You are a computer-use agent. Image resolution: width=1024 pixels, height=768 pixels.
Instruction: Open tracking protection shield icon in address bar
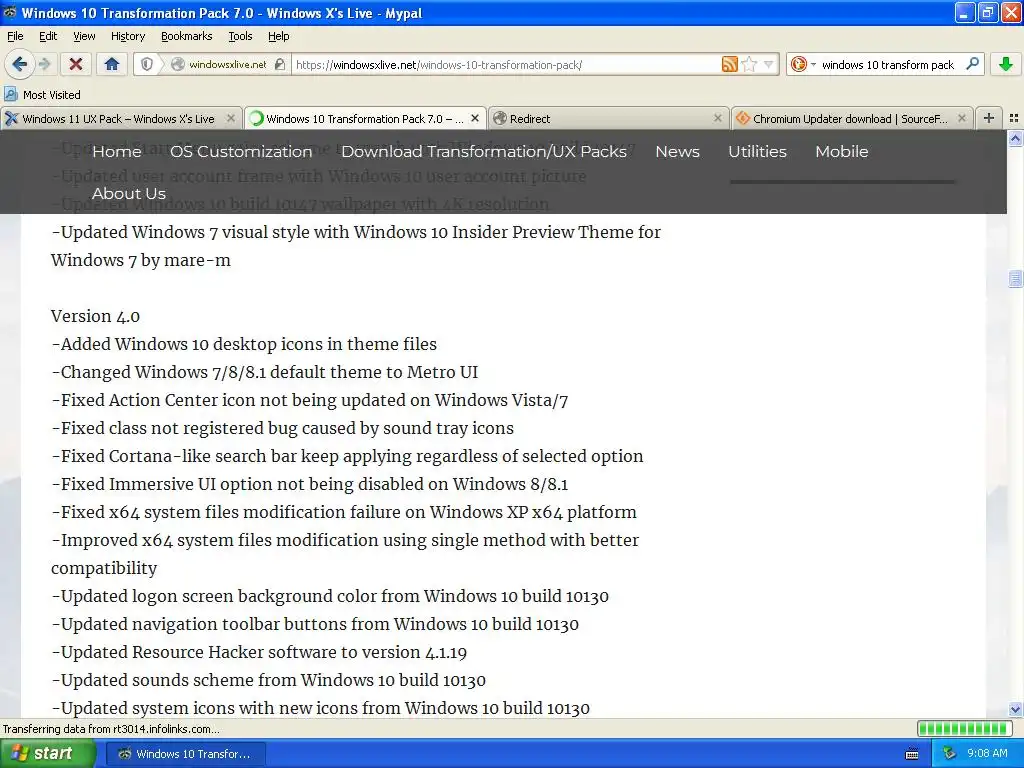pos(147,64)
